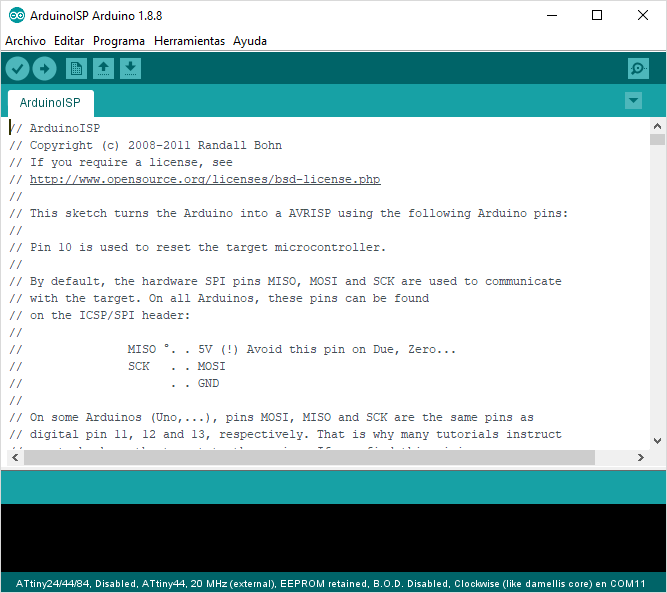
Task: Click the 'By default, the hardware SPI pins' line
Action: click(285, 281)
